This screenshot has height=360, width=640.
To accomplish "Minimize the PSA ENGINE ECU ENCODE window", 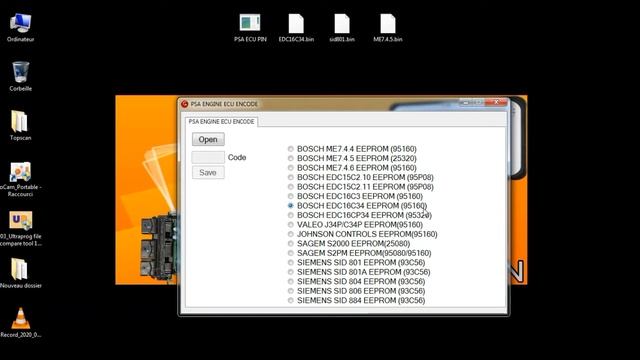I will click(466, 102).
